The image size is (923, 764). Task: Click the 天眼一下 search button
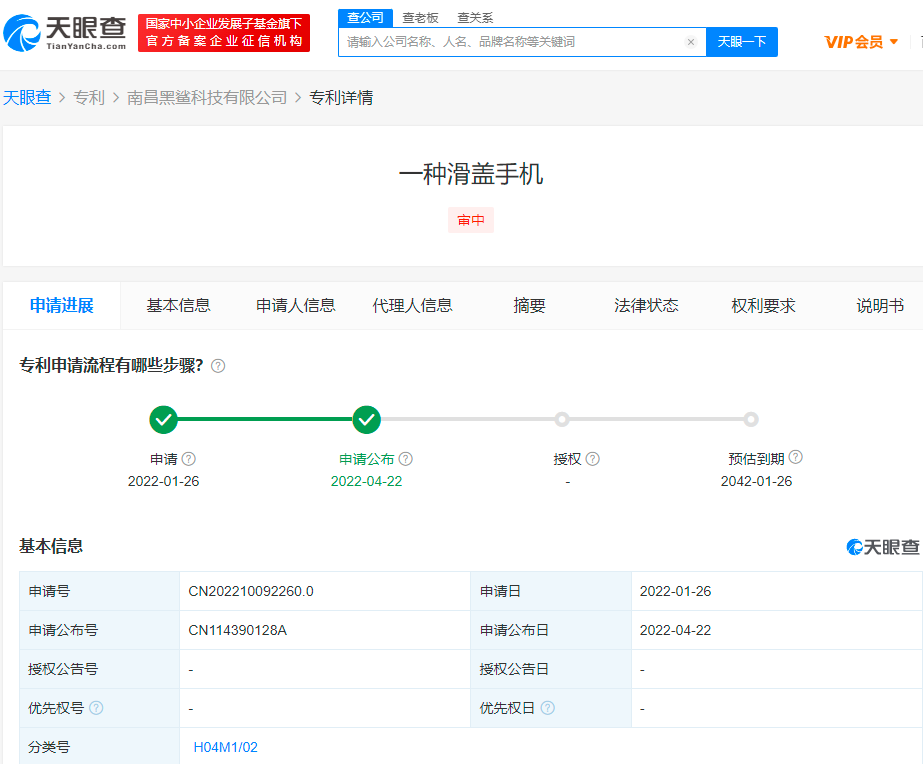tap(742, 42)
